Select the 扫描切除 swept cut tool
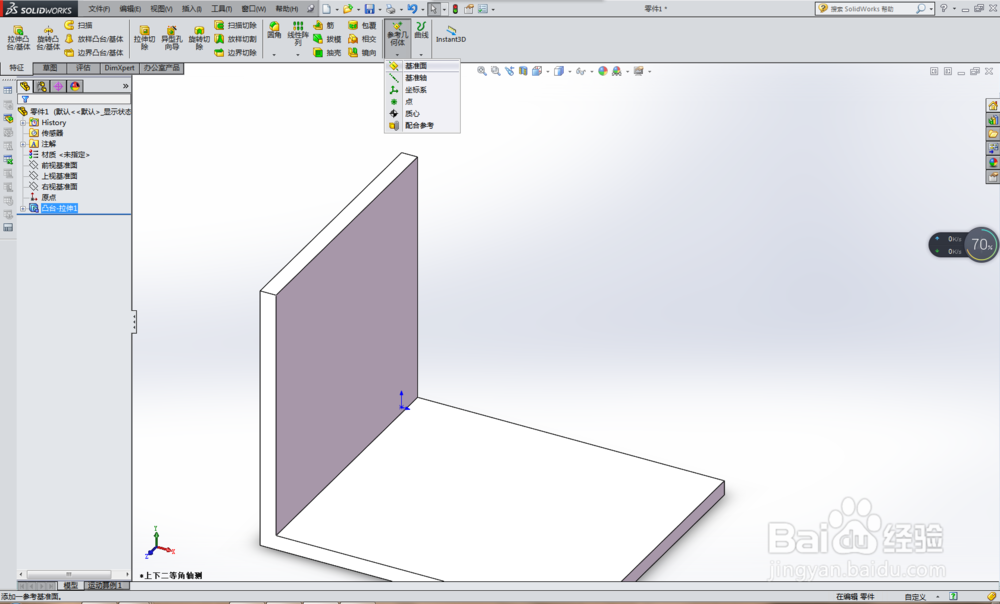1000x604 pixels. tap(235, 25)
